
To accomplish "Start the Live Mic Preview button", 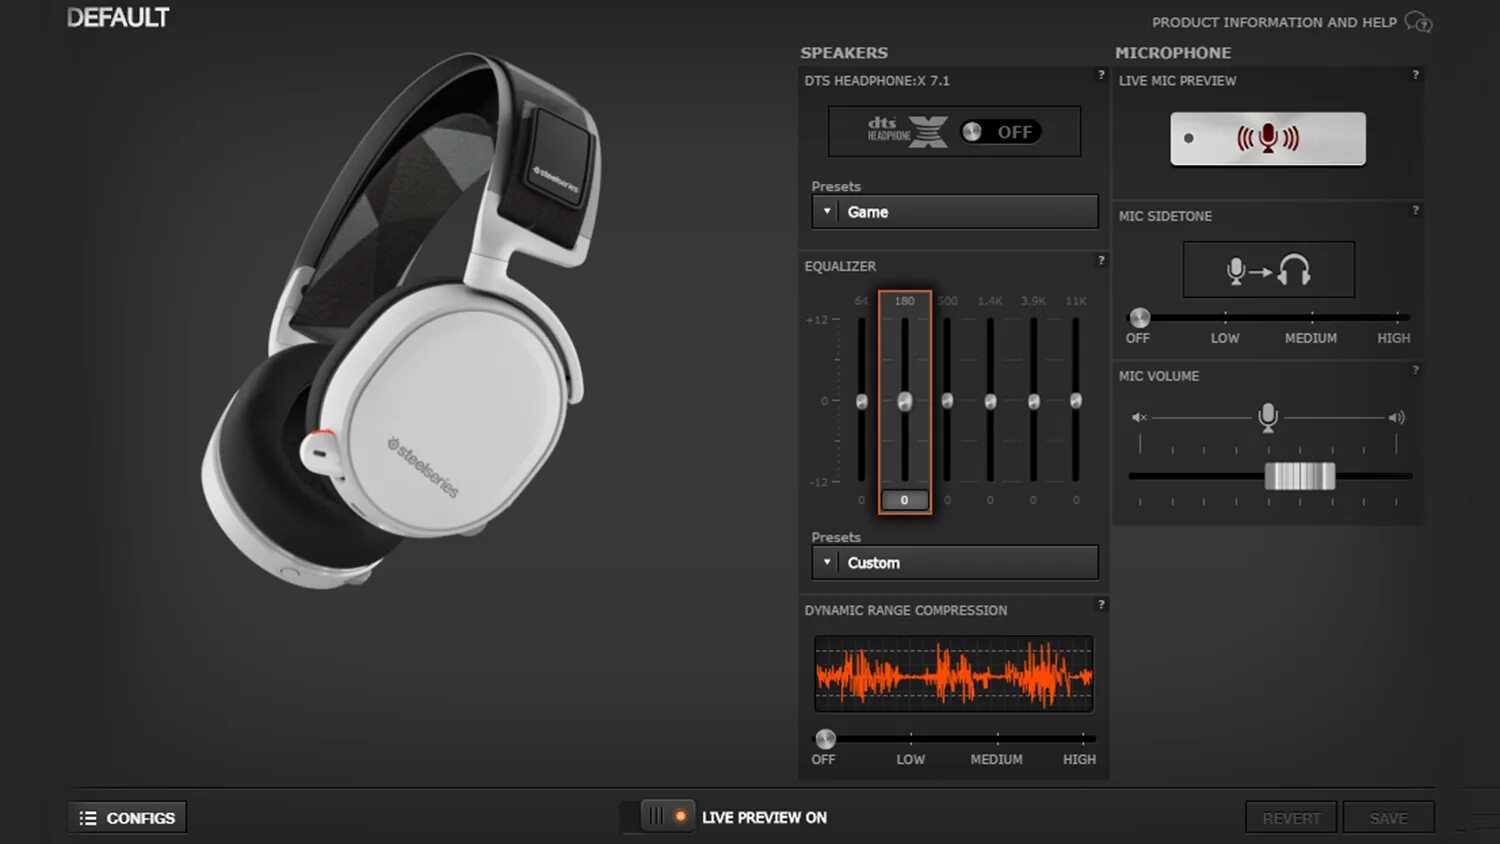I will click(1268, 138).
